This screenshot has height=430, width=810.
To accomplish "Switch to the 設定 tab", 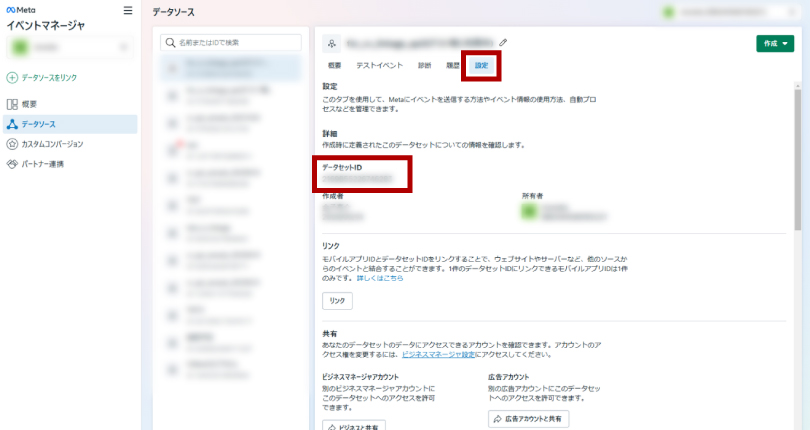I will 481,66.
